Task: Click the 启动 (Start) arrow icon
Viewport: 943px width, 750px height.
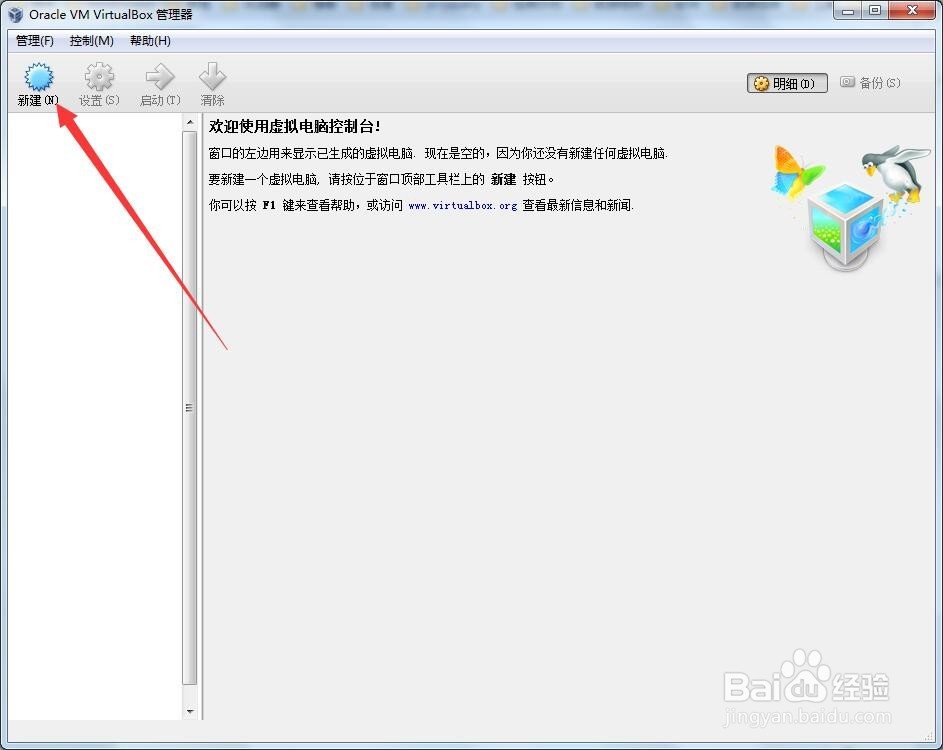Action: point(160,77)
